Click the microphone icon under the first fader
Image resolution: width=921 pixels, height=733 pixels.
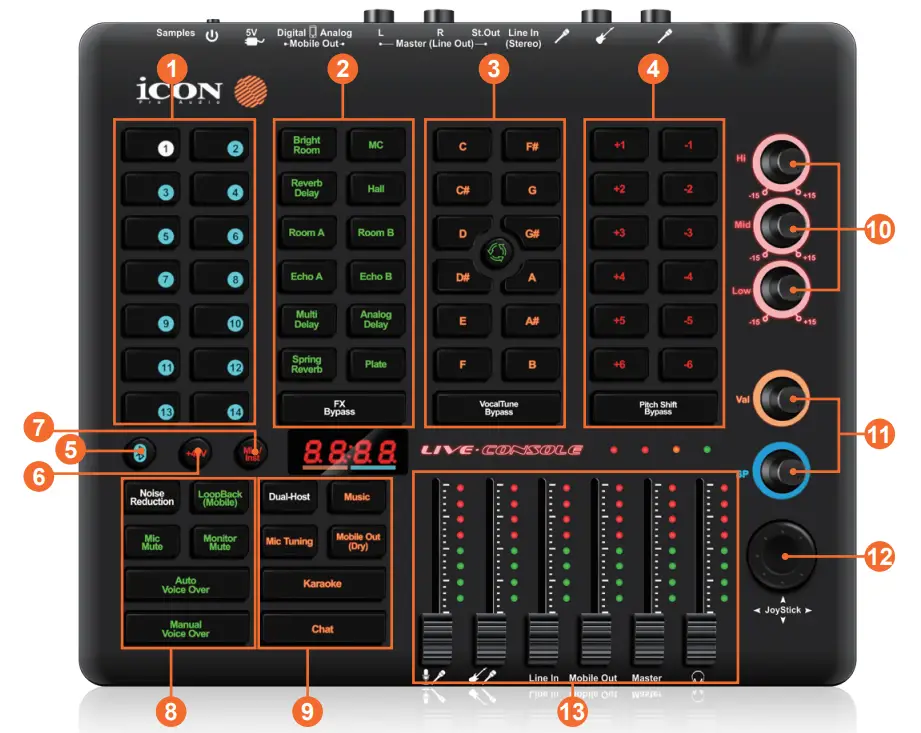click(x=428, y=672)
